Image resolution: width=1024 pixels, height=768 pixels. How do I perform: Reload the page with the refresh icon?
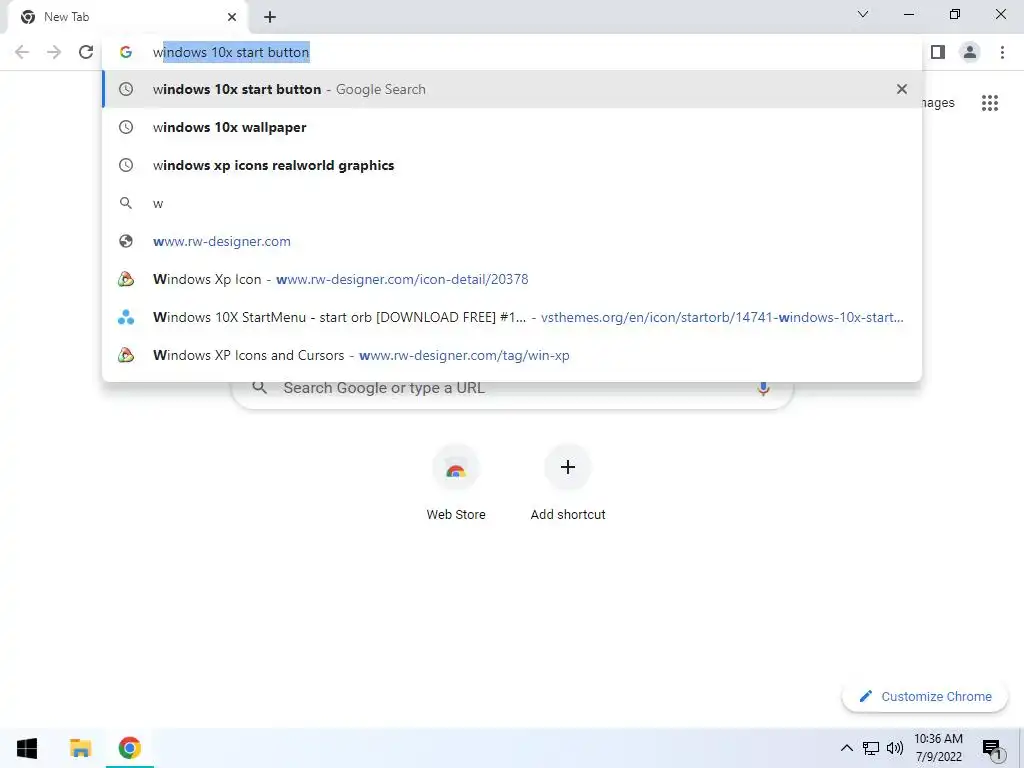click(x=86, y=52)
